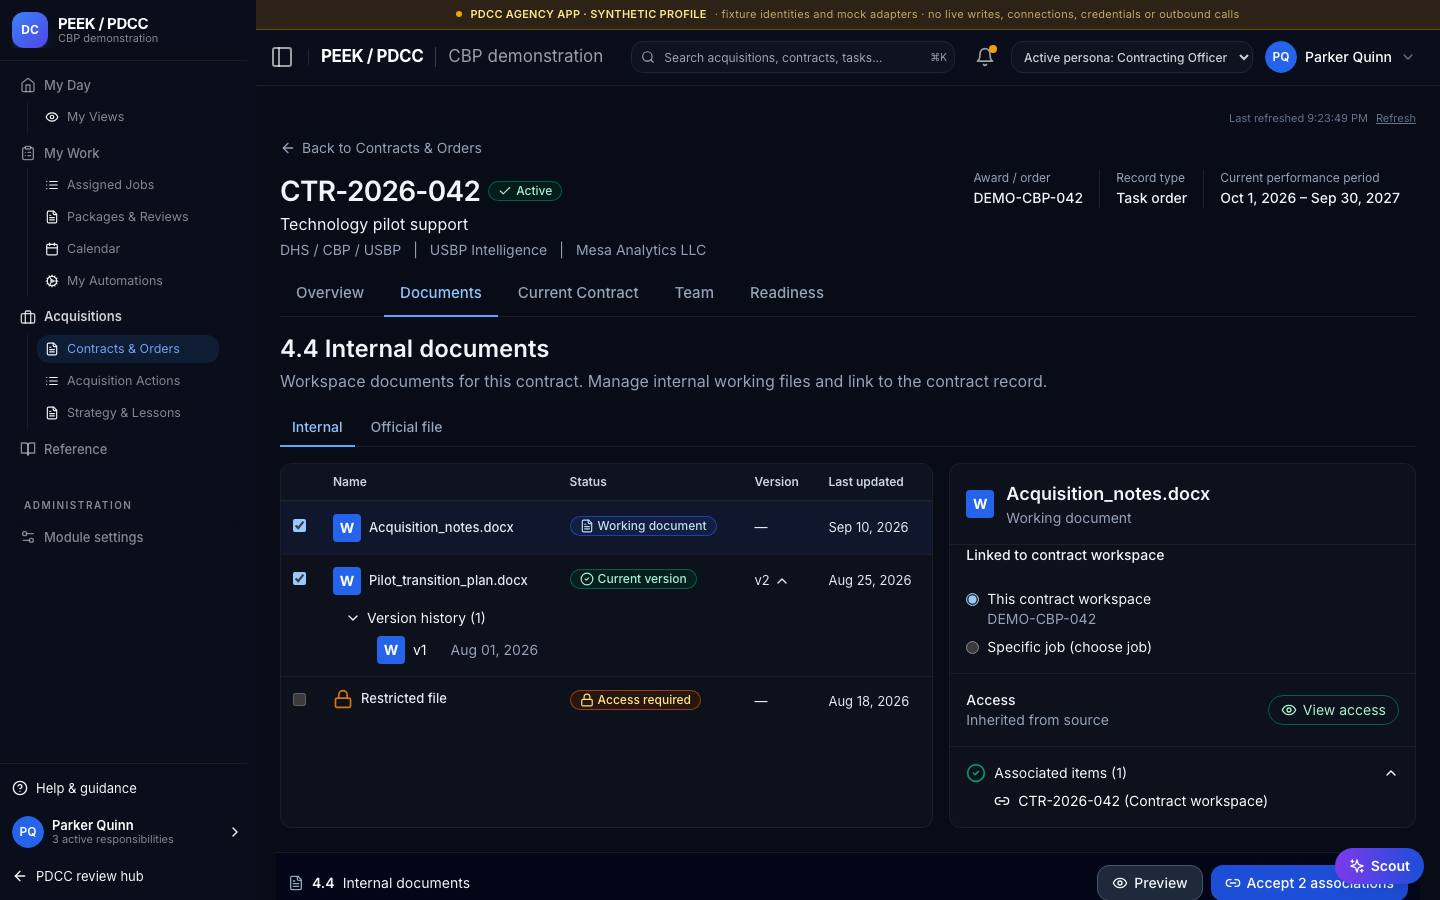This screenshot has height=900, width=1440.
Task: Click the View access button
Action: [x=1333, y=710]
